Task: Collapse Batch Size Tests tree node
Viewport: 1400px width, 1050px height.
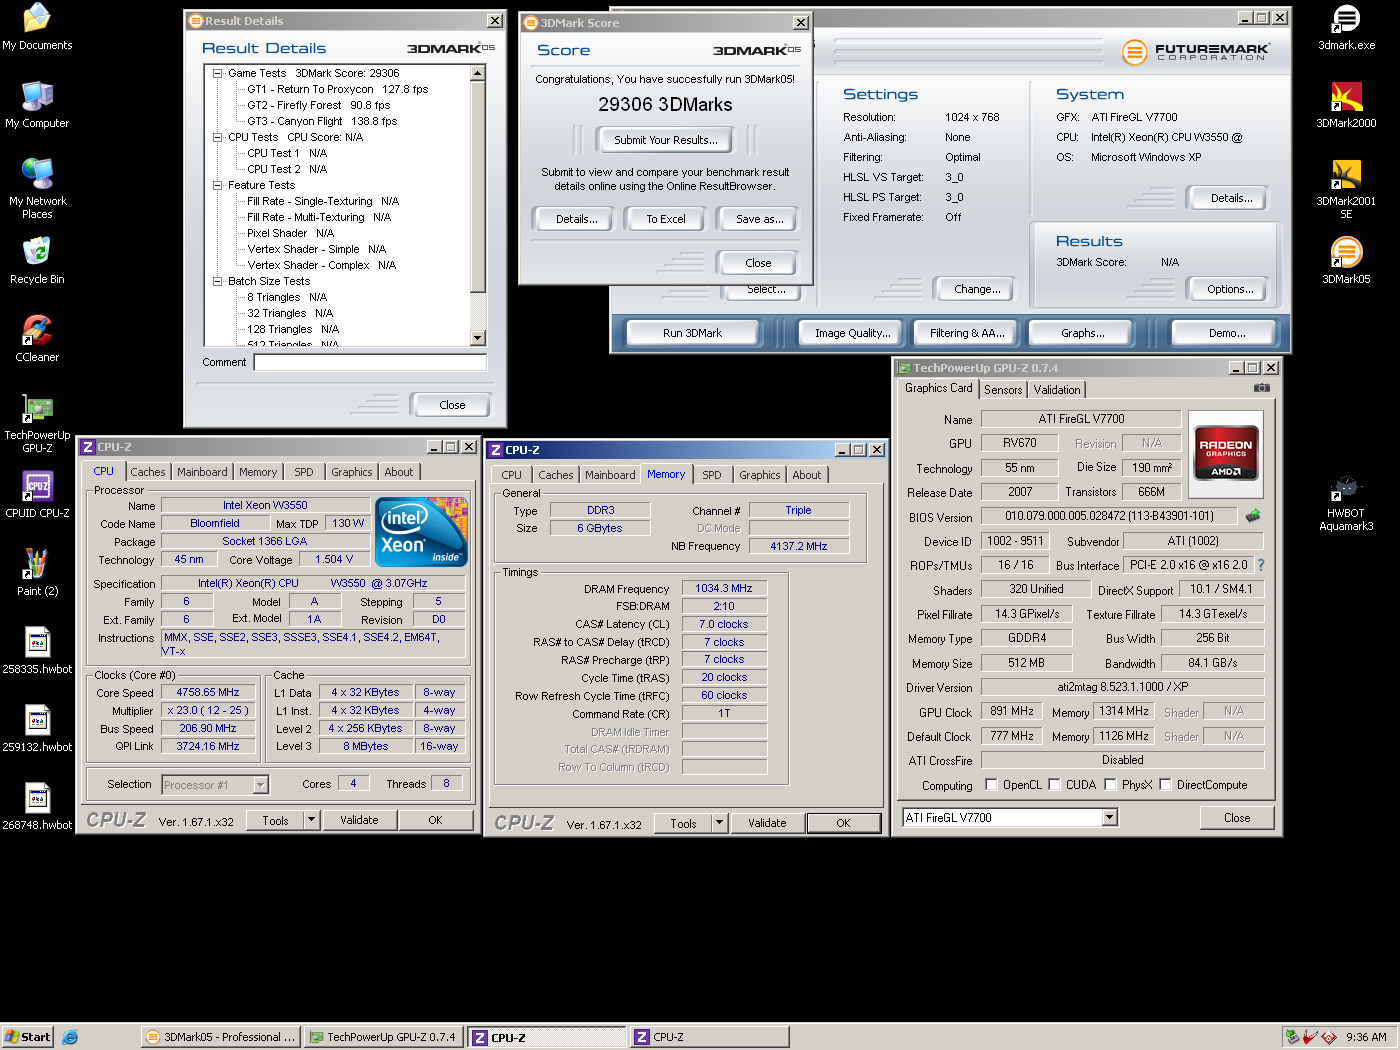Action: point(217,281)
